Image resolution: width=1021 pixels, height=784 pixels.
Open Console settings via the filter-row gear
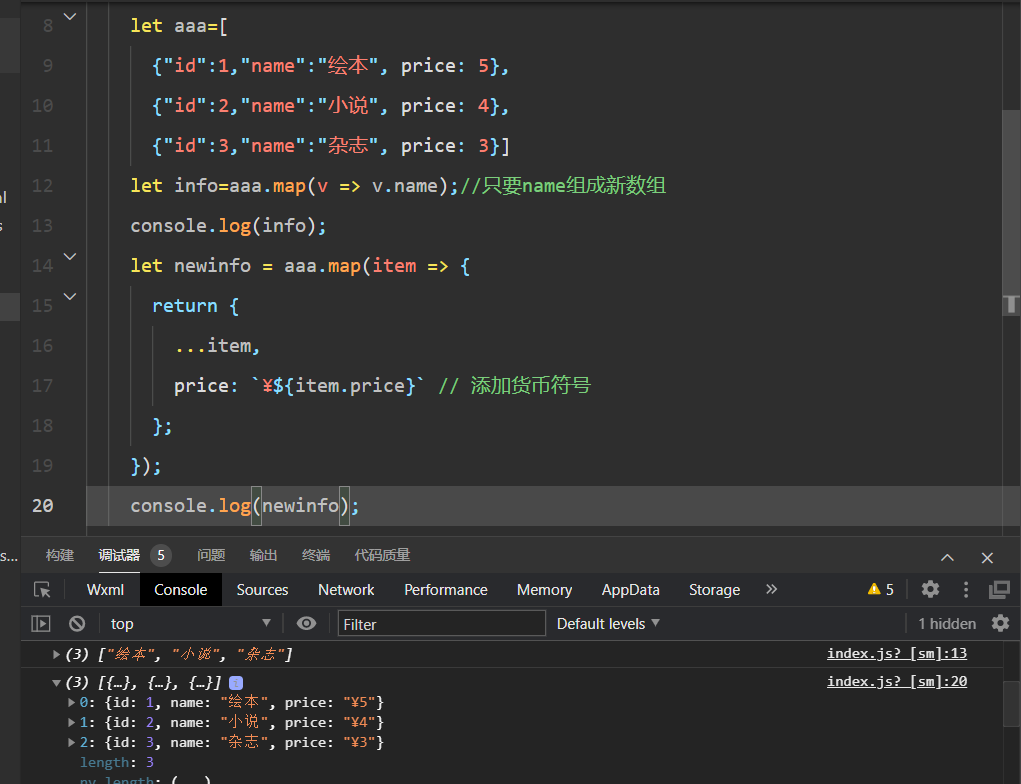click(x=1001, y=623)
